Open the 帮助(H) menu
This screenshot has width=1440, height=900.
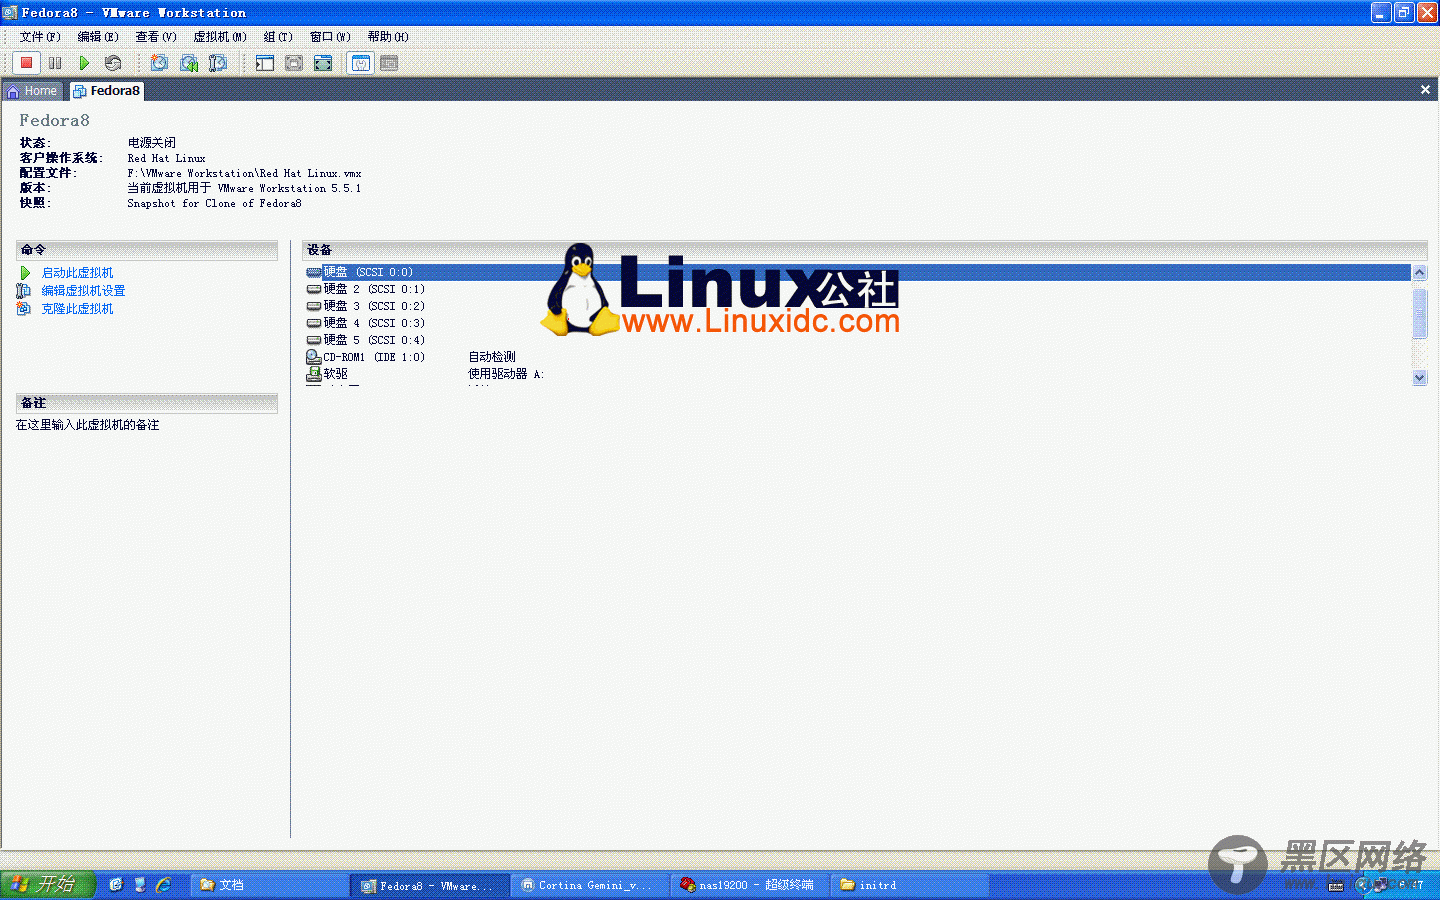(388, 37)
